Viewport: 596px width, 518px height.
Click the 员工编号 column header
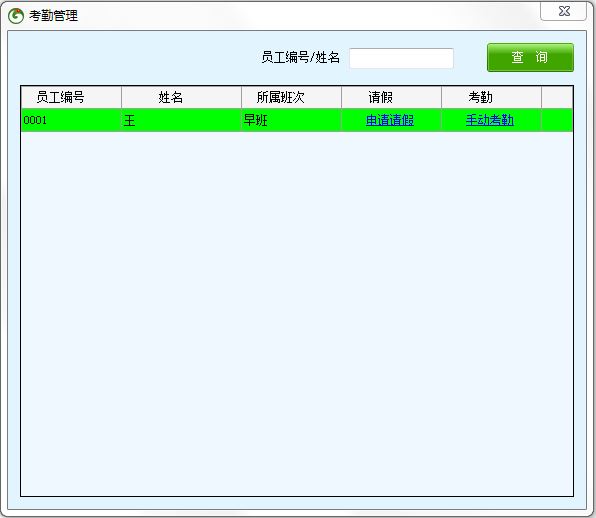click(x=71, y=97)
